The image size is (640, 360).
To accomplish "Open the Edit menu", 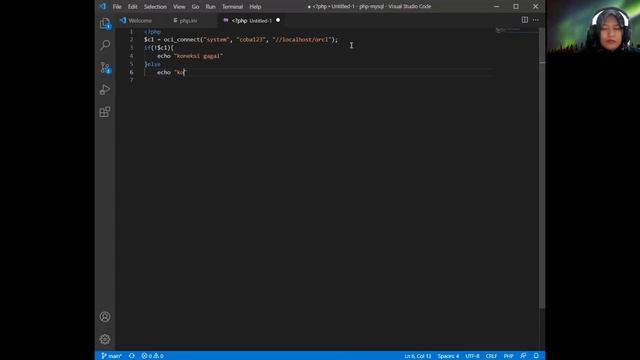I will pos(133,7).
